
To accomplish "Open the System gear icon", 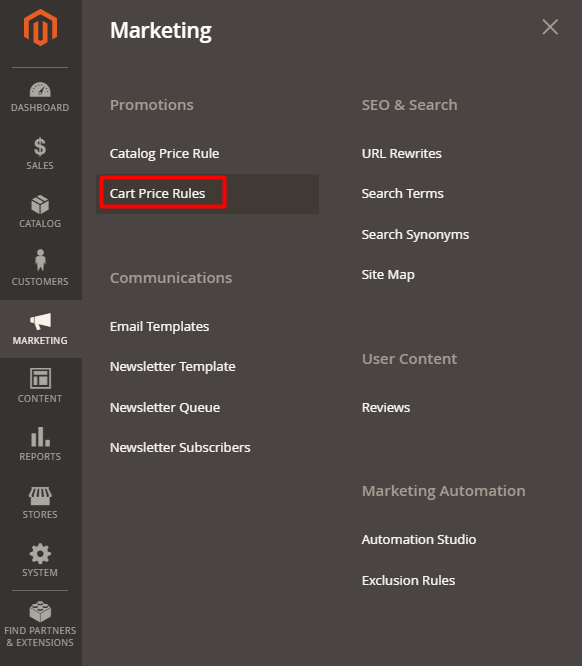I will (x=40, y=553).
